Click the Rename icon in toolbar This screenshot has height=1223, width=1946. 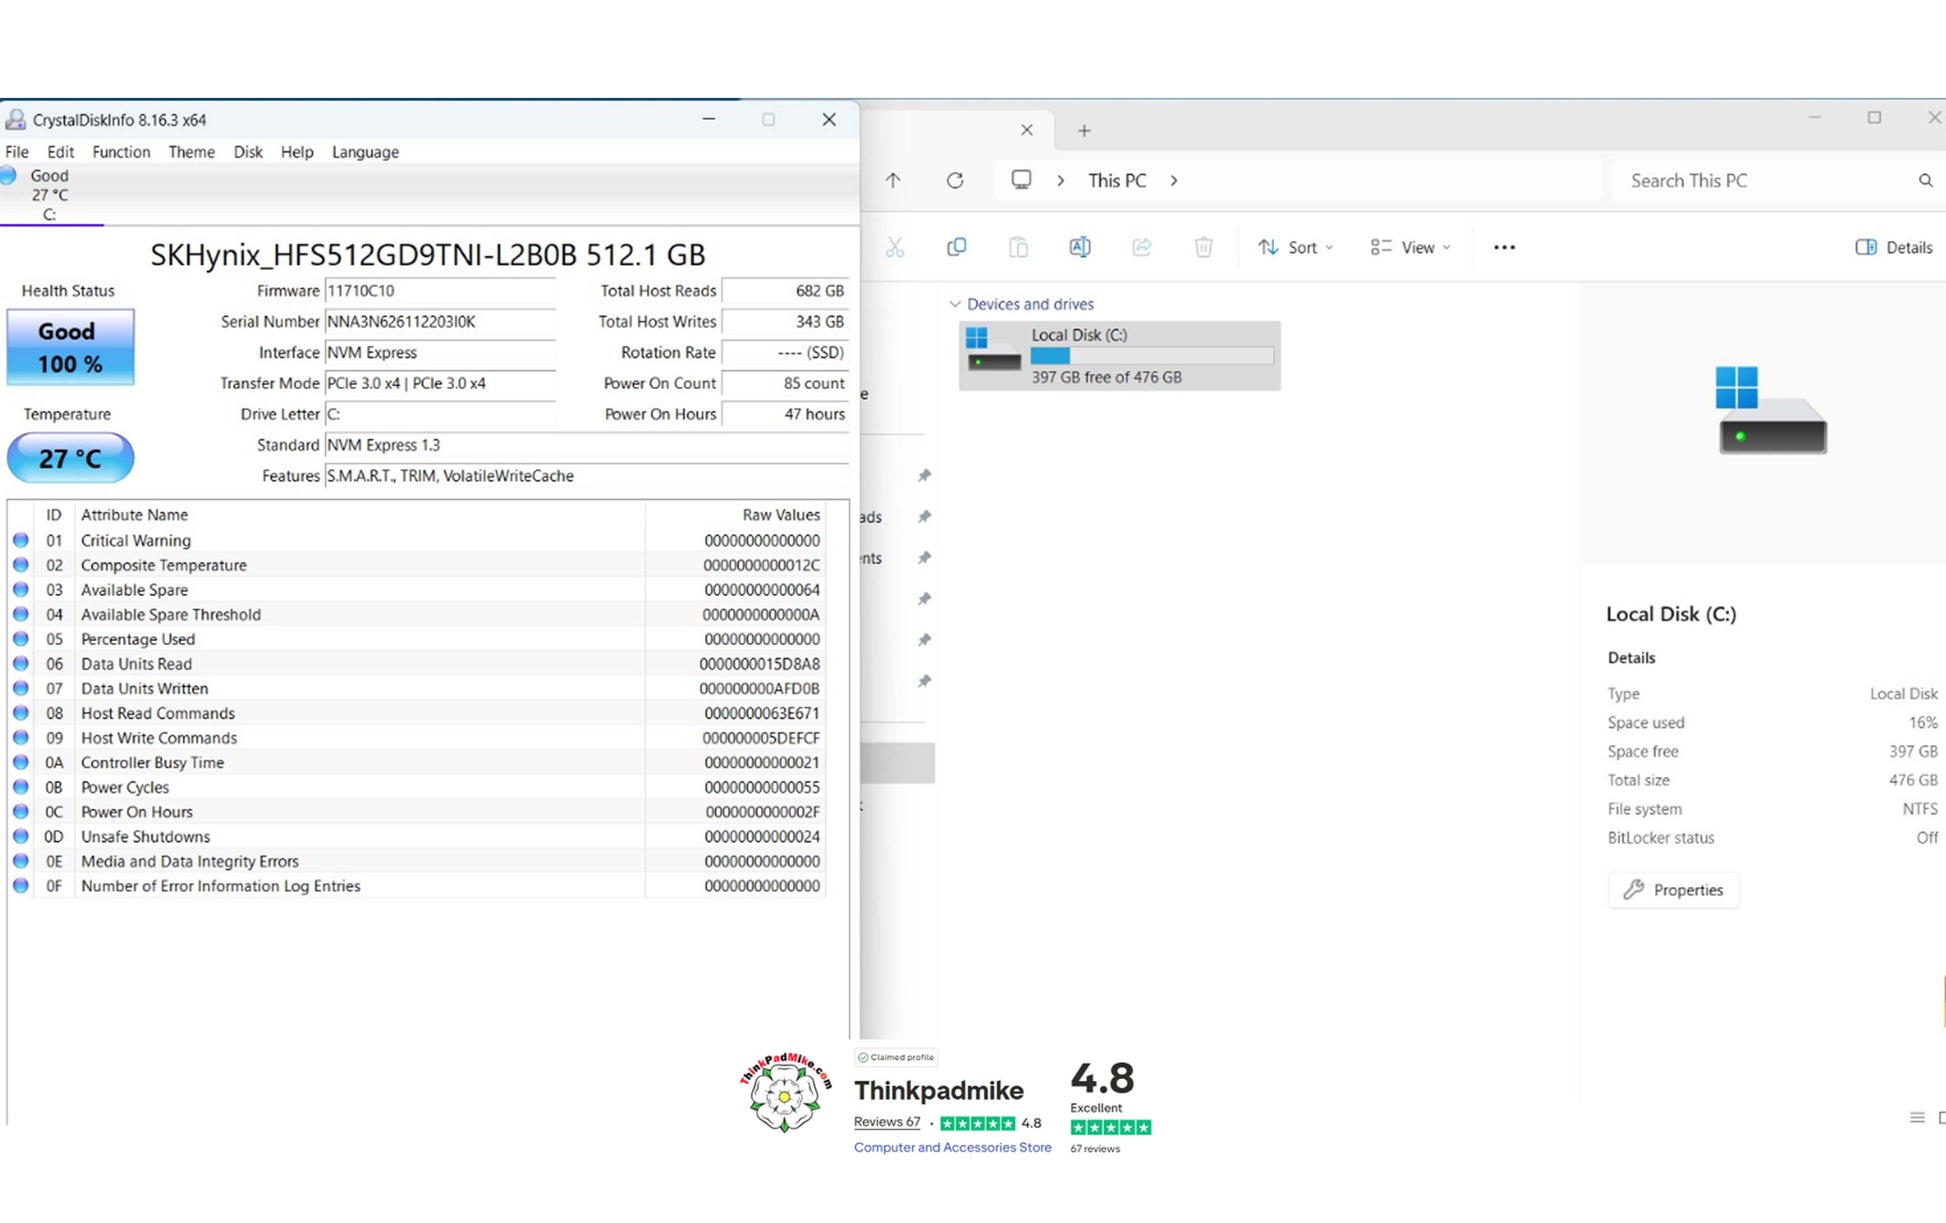[1079, 247]
